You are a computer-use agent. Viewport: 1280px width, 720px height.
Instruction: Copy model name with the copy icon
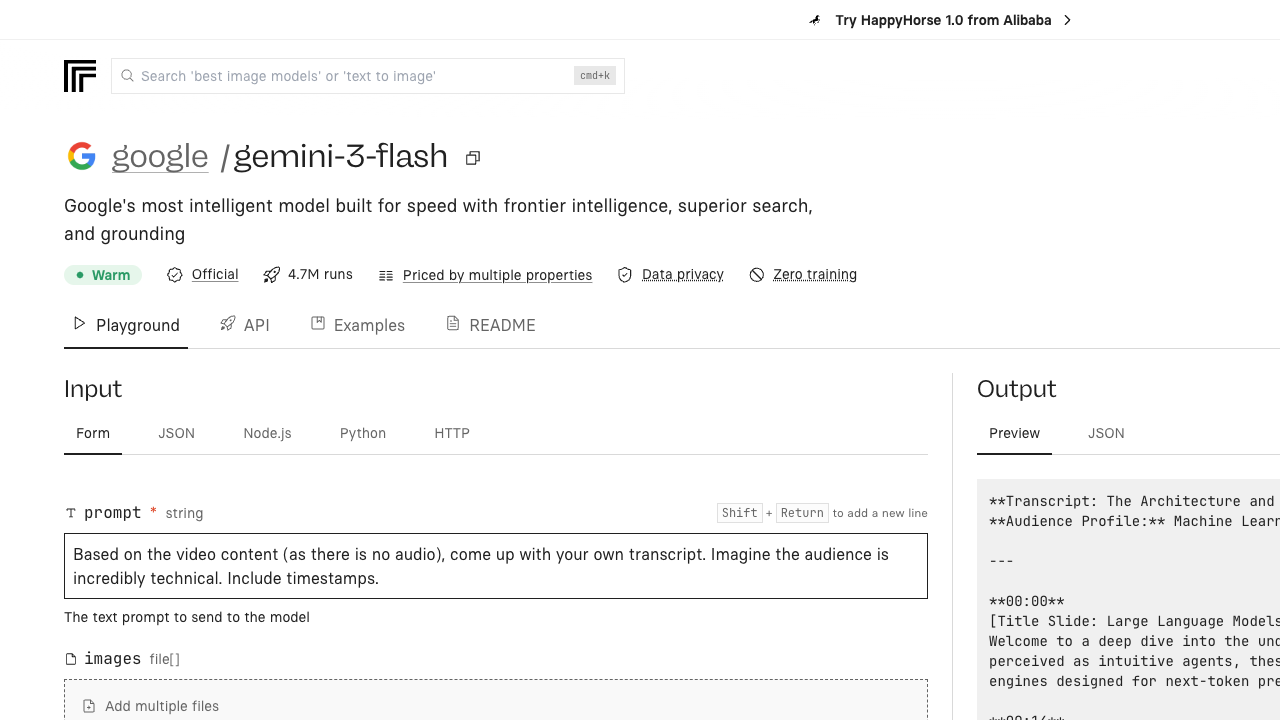(473, 158)
